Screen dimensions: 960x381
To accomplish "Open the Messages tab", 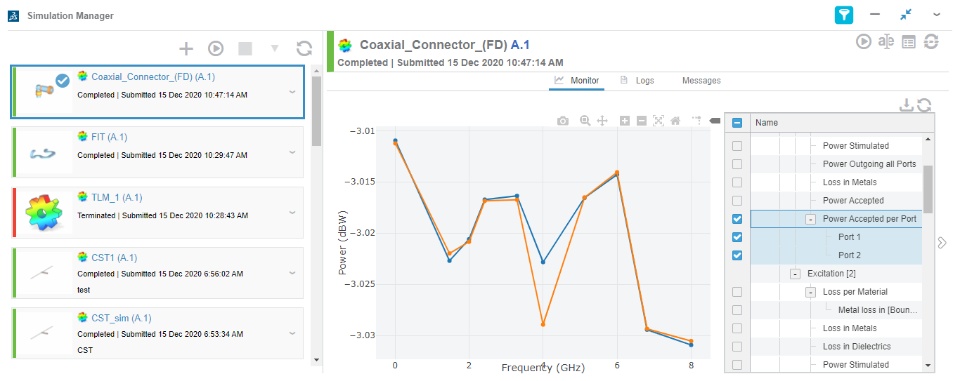I will (701, 80).
